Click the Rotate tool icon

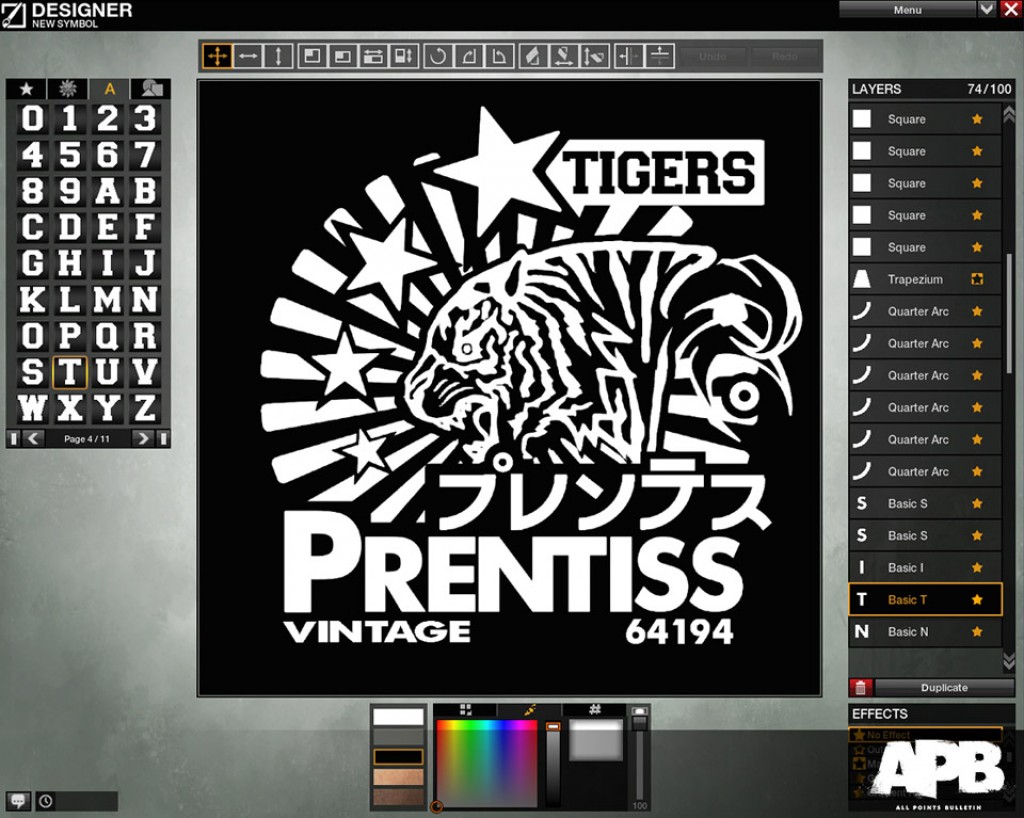click(x=436, y=56)
